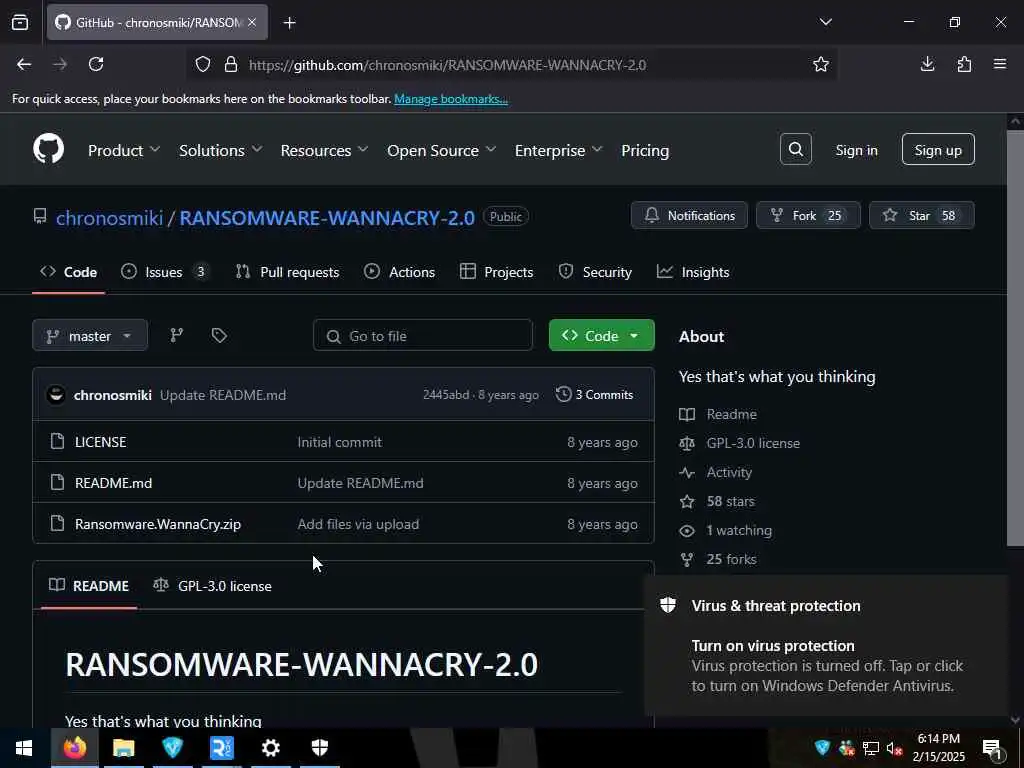Open the Actions tab
Viewport: 1024px width, 768px height.
click(x=400, y=272)
